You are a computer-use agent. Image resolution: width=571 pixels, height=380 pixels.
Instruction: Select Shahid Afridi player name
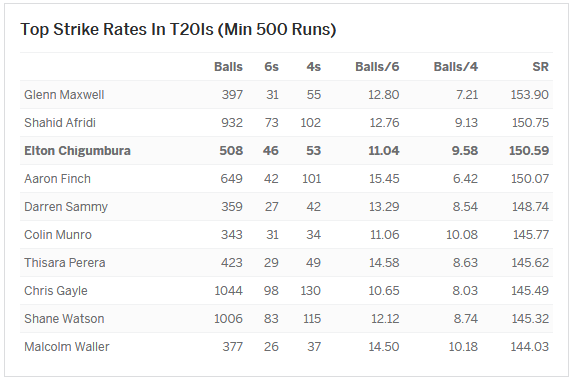click(x=60, y=123)
